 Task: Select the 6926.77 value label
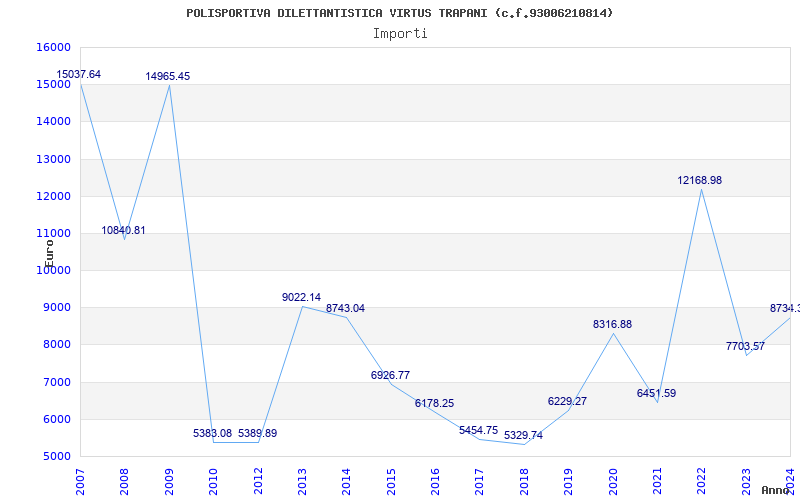[x=390, y=376]
